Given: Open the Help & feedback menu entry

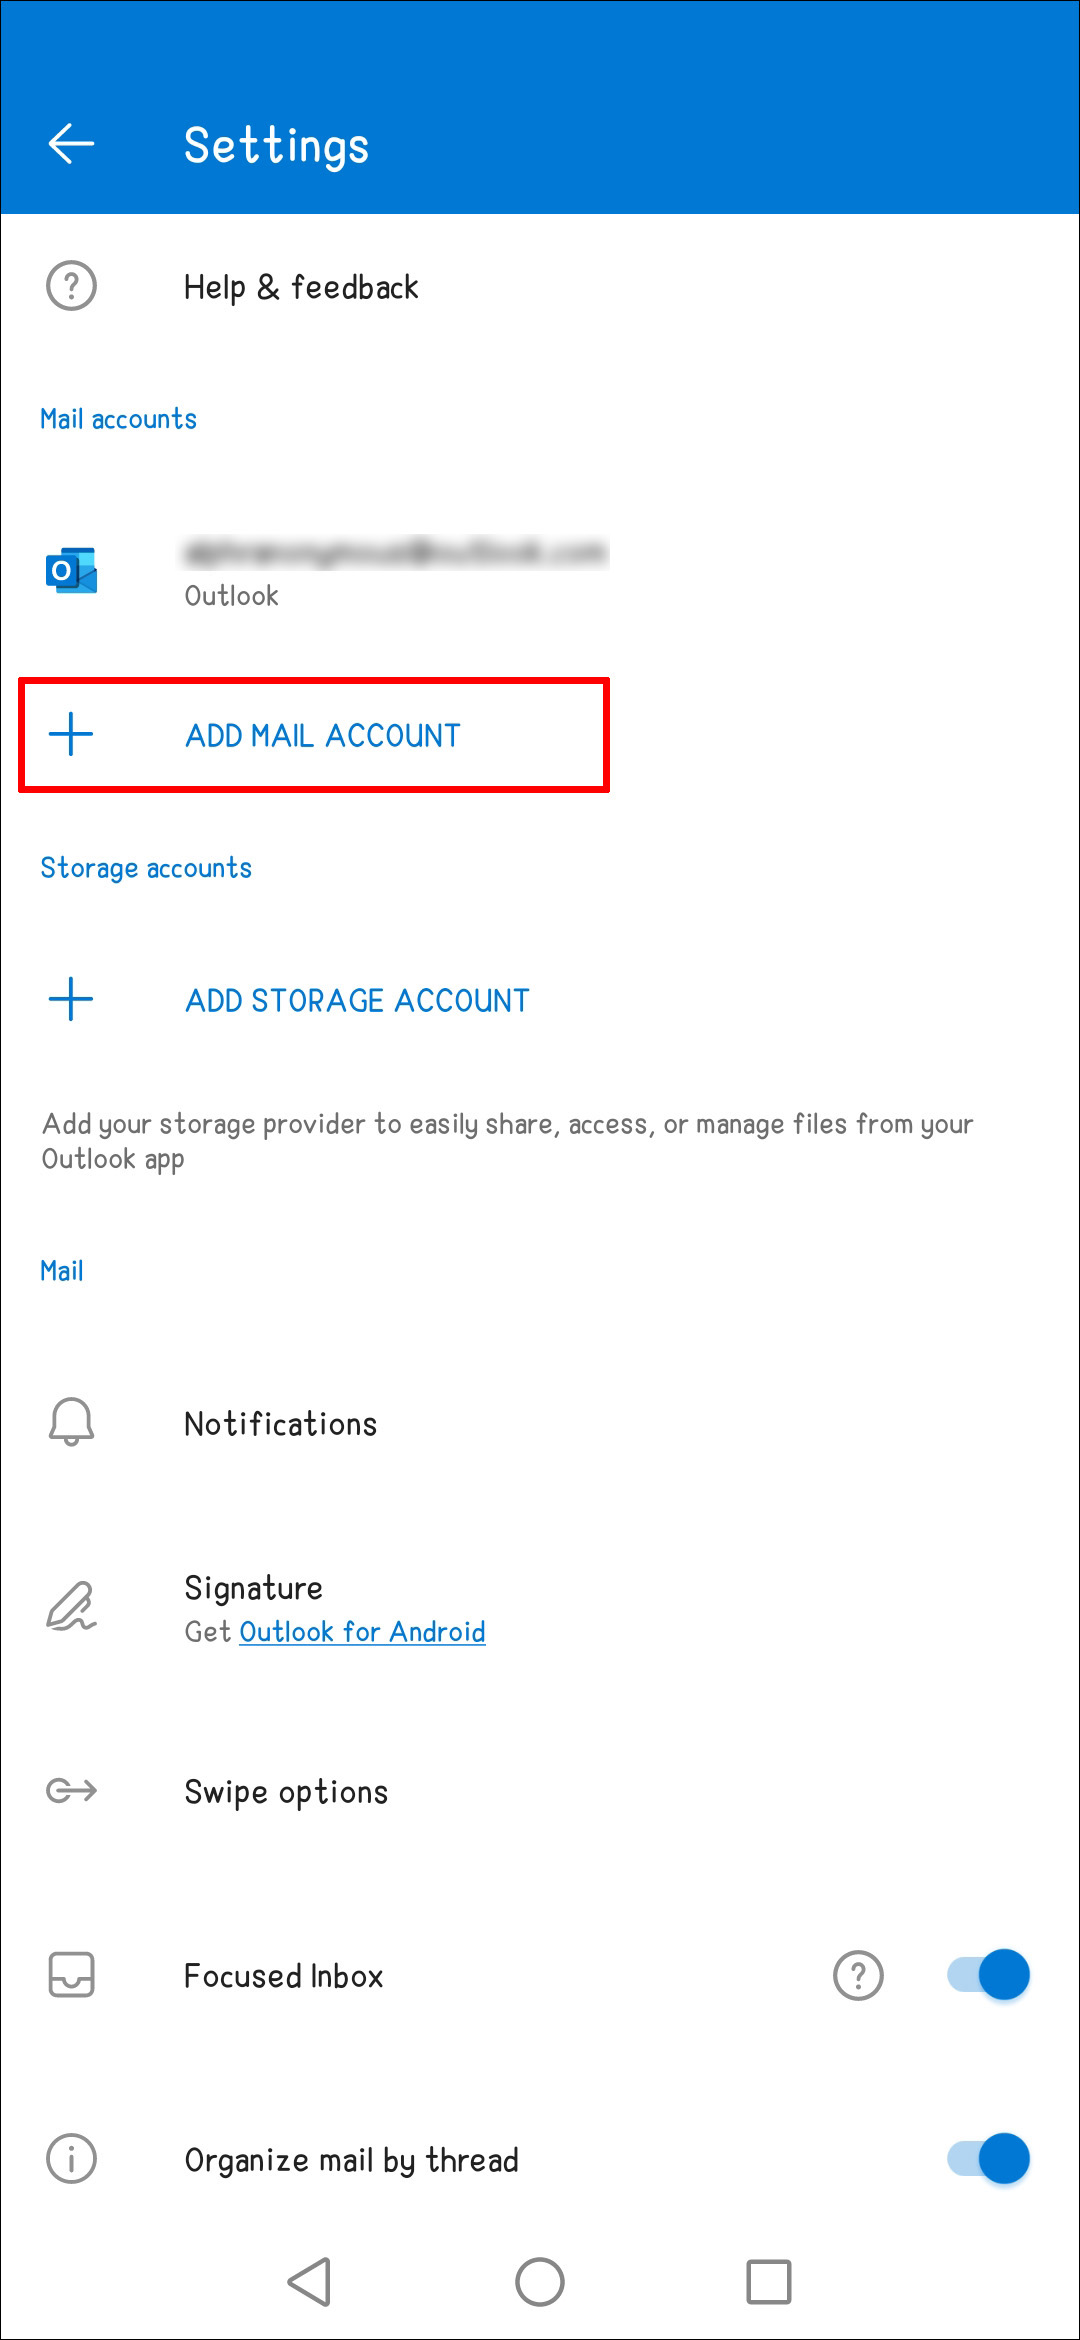Looking at the screenshot, I should [301, 288].
